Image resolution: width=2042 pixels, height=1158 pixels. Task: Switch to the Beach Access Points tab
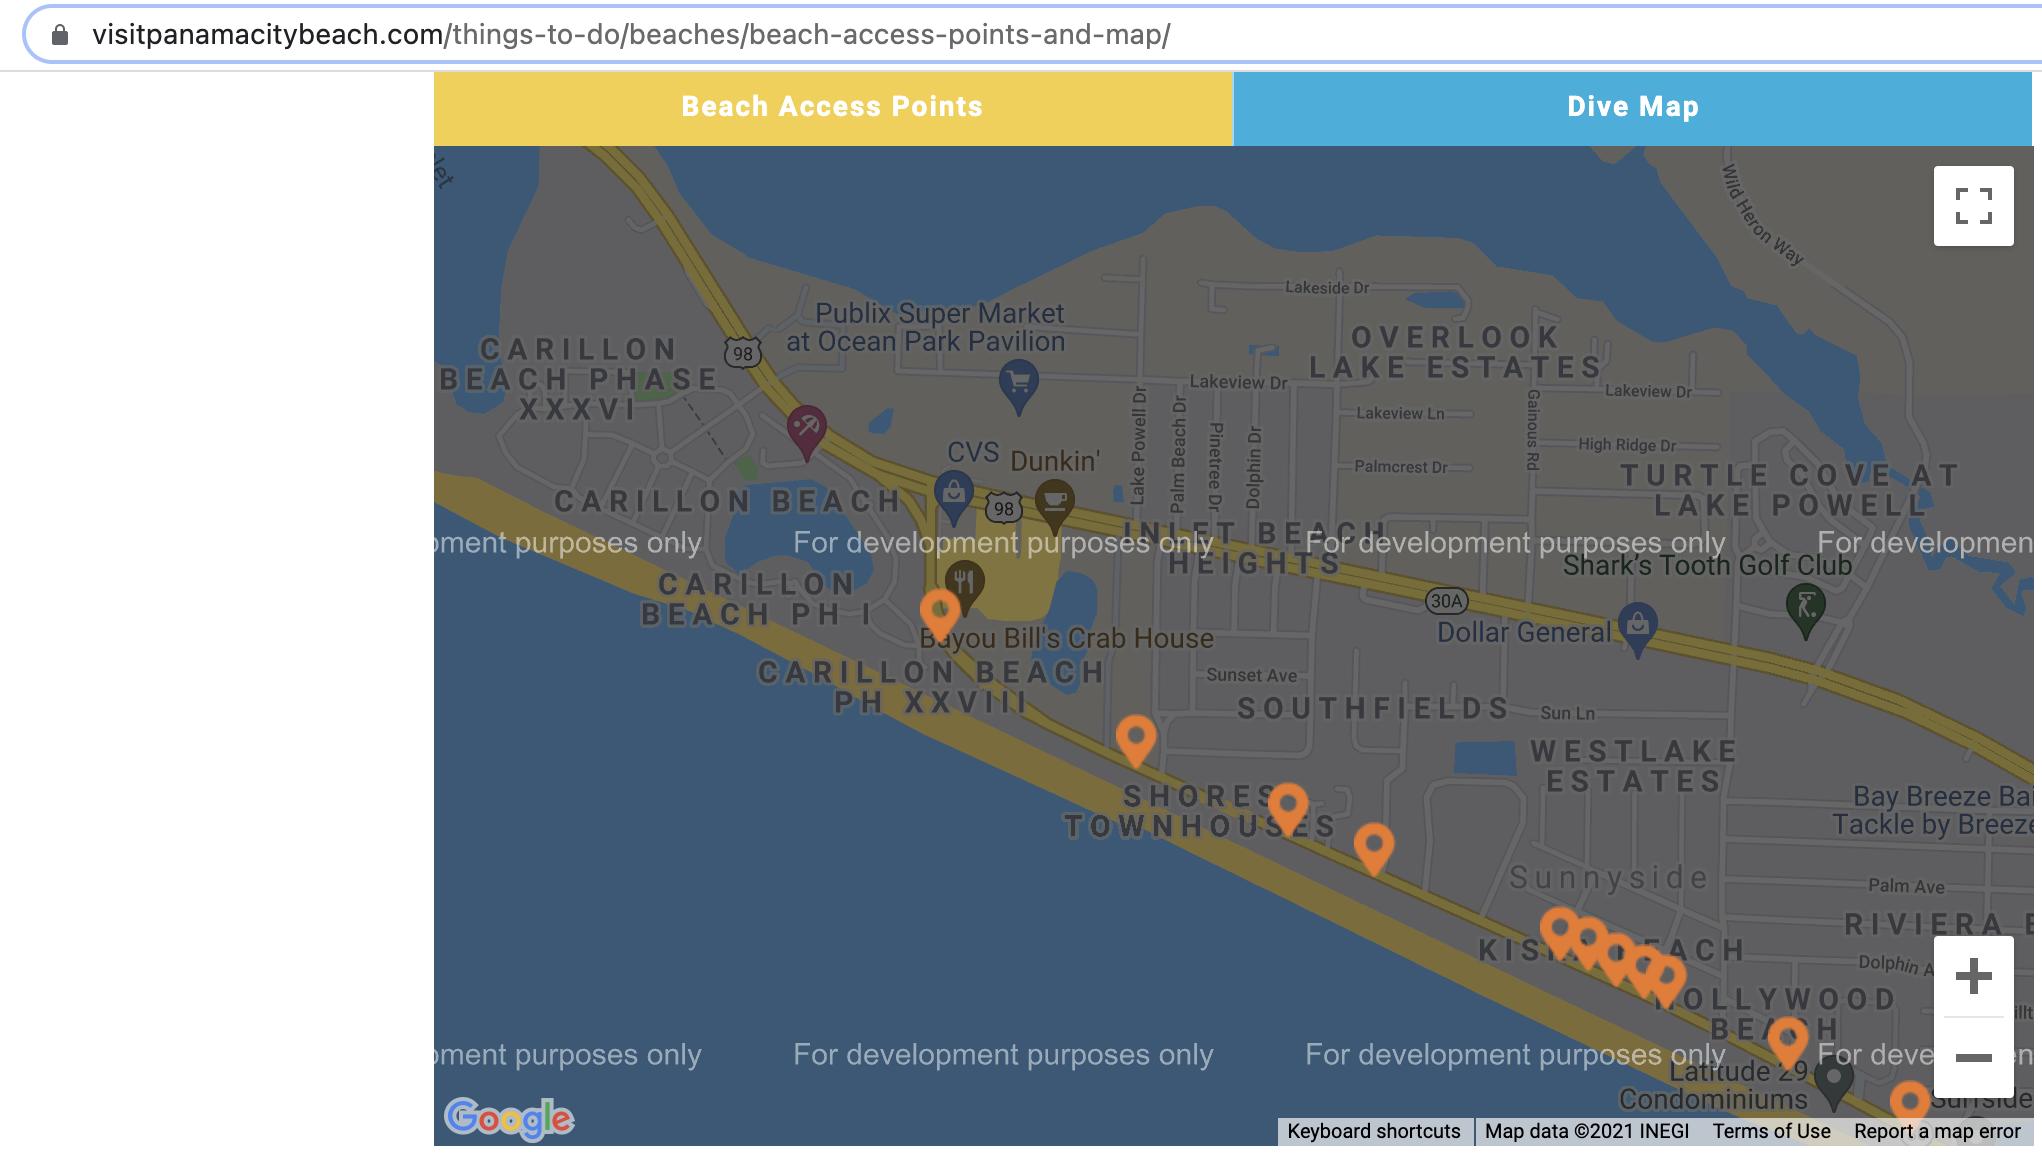[x=831, y=106]
